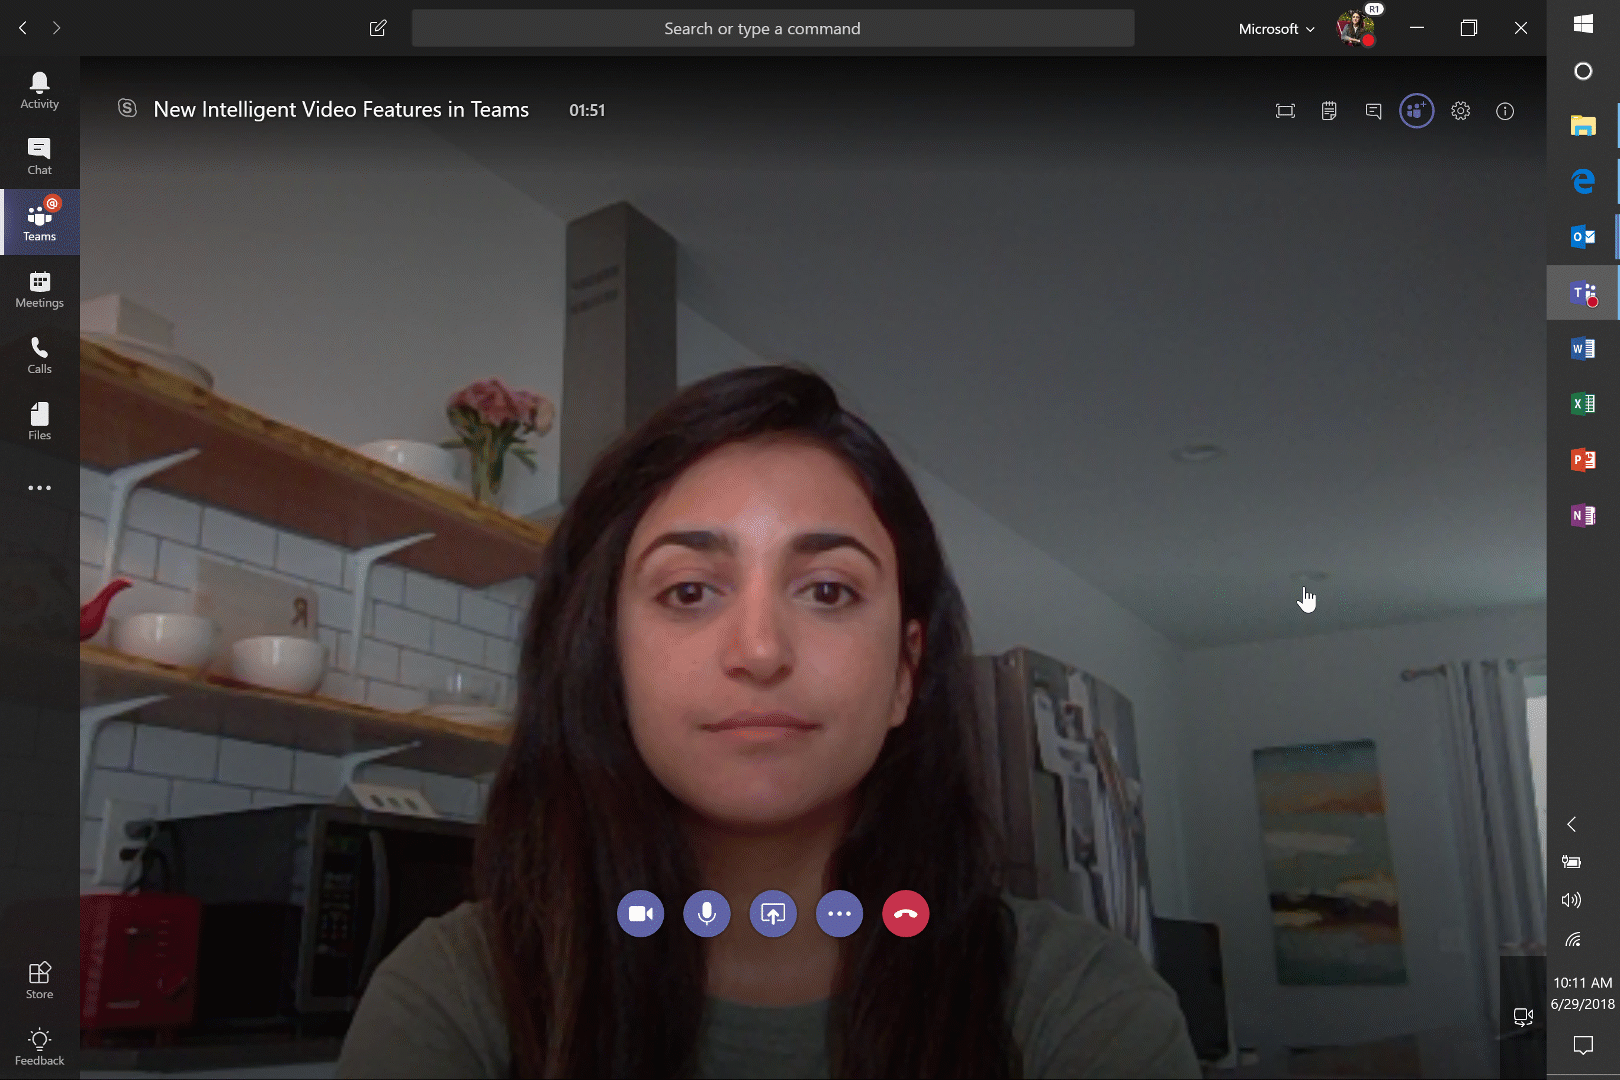Hang up the call
This screenshot has height=1080, width=1620.
[x=905, y=914]
